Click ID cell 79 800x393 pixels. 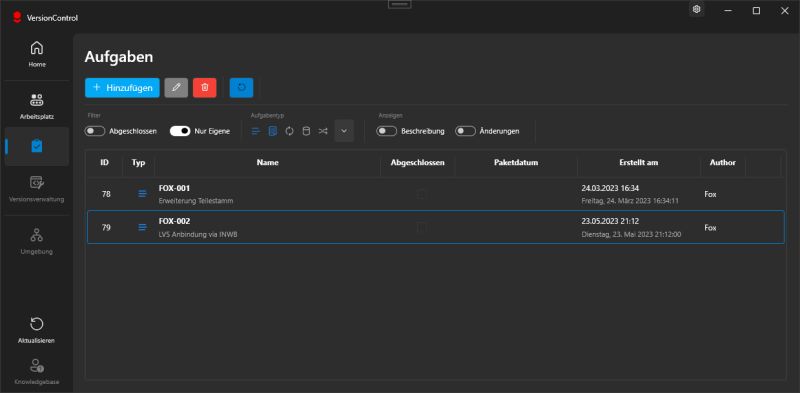(106, 228)
